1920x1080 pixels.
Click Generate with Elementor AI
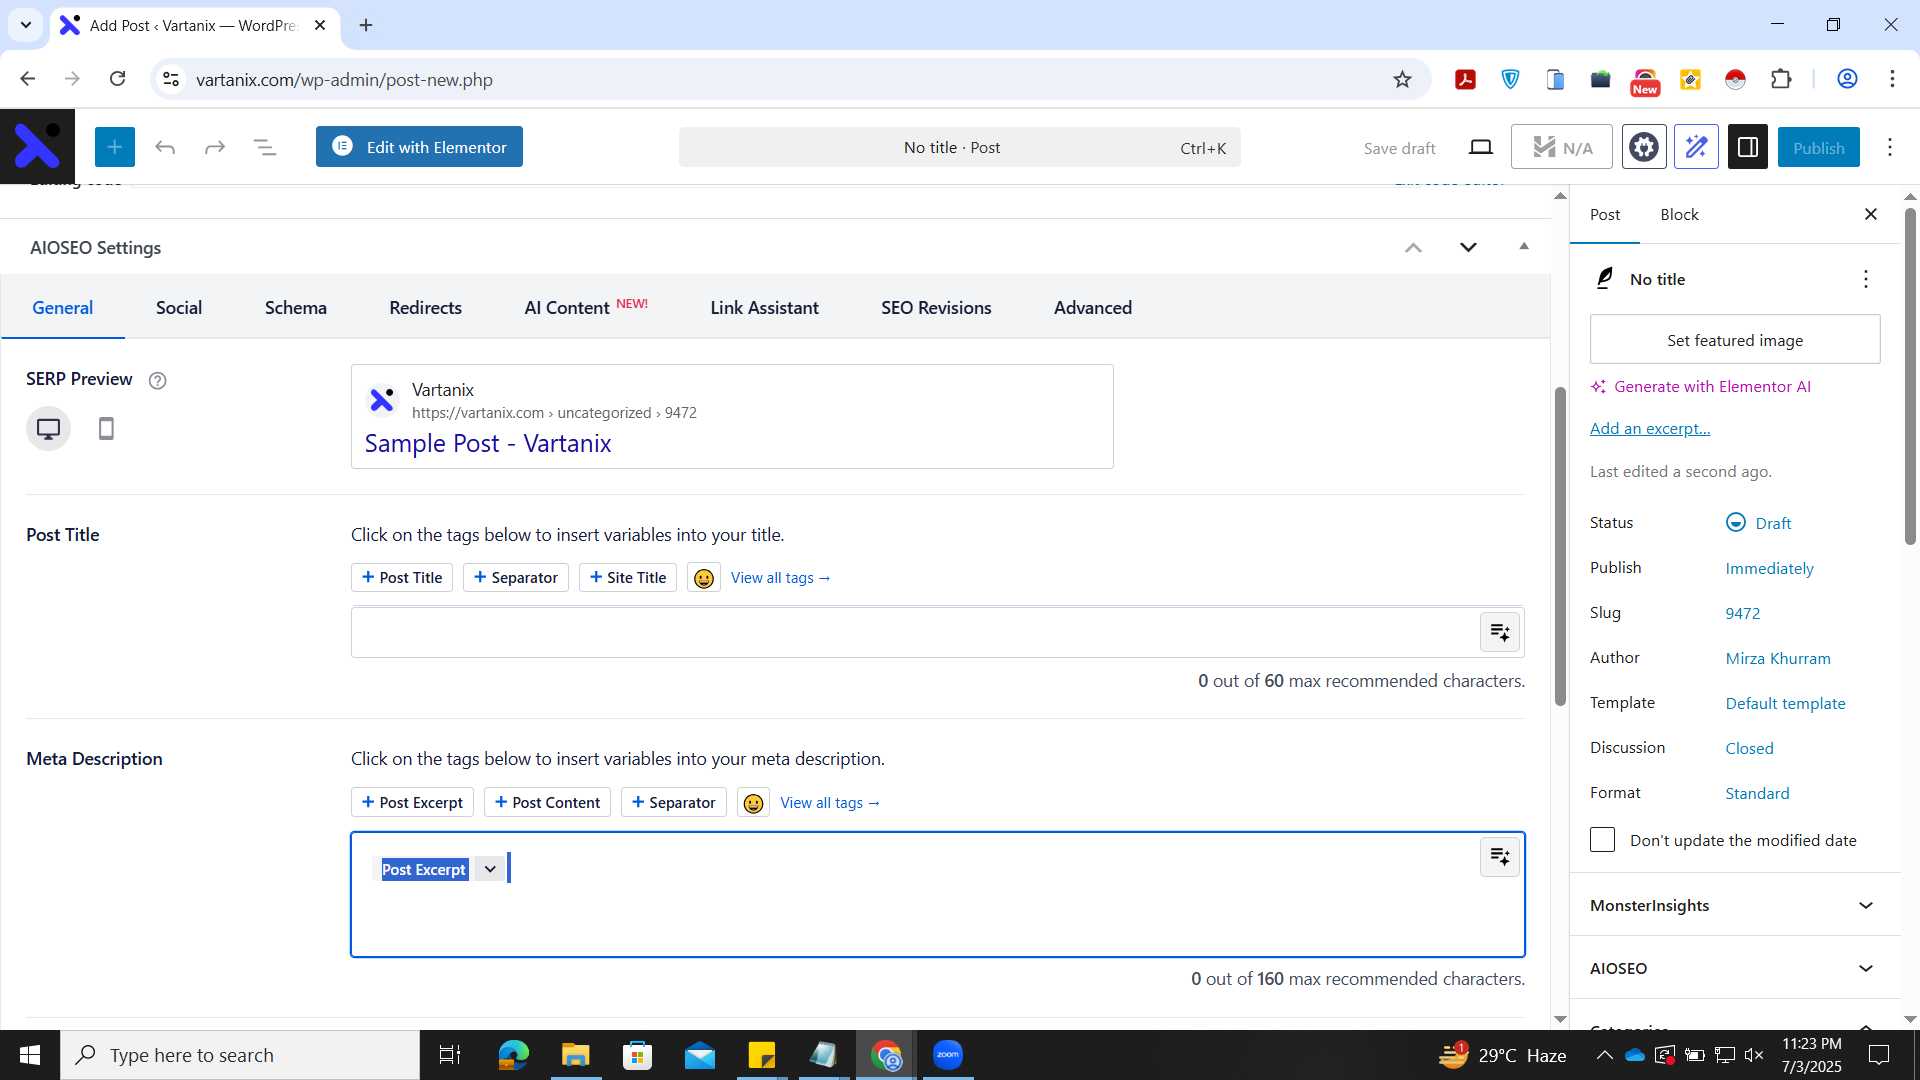point(1701,386)
